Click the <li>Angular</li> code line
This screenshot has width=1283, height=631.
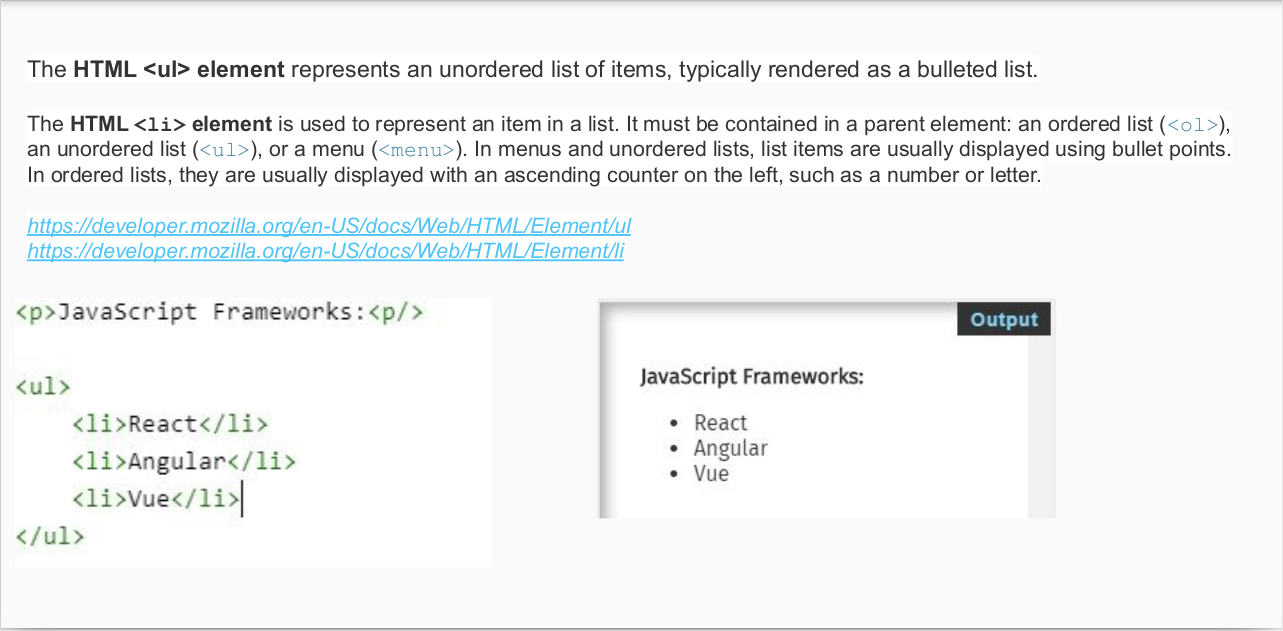(x=184, y=461)
